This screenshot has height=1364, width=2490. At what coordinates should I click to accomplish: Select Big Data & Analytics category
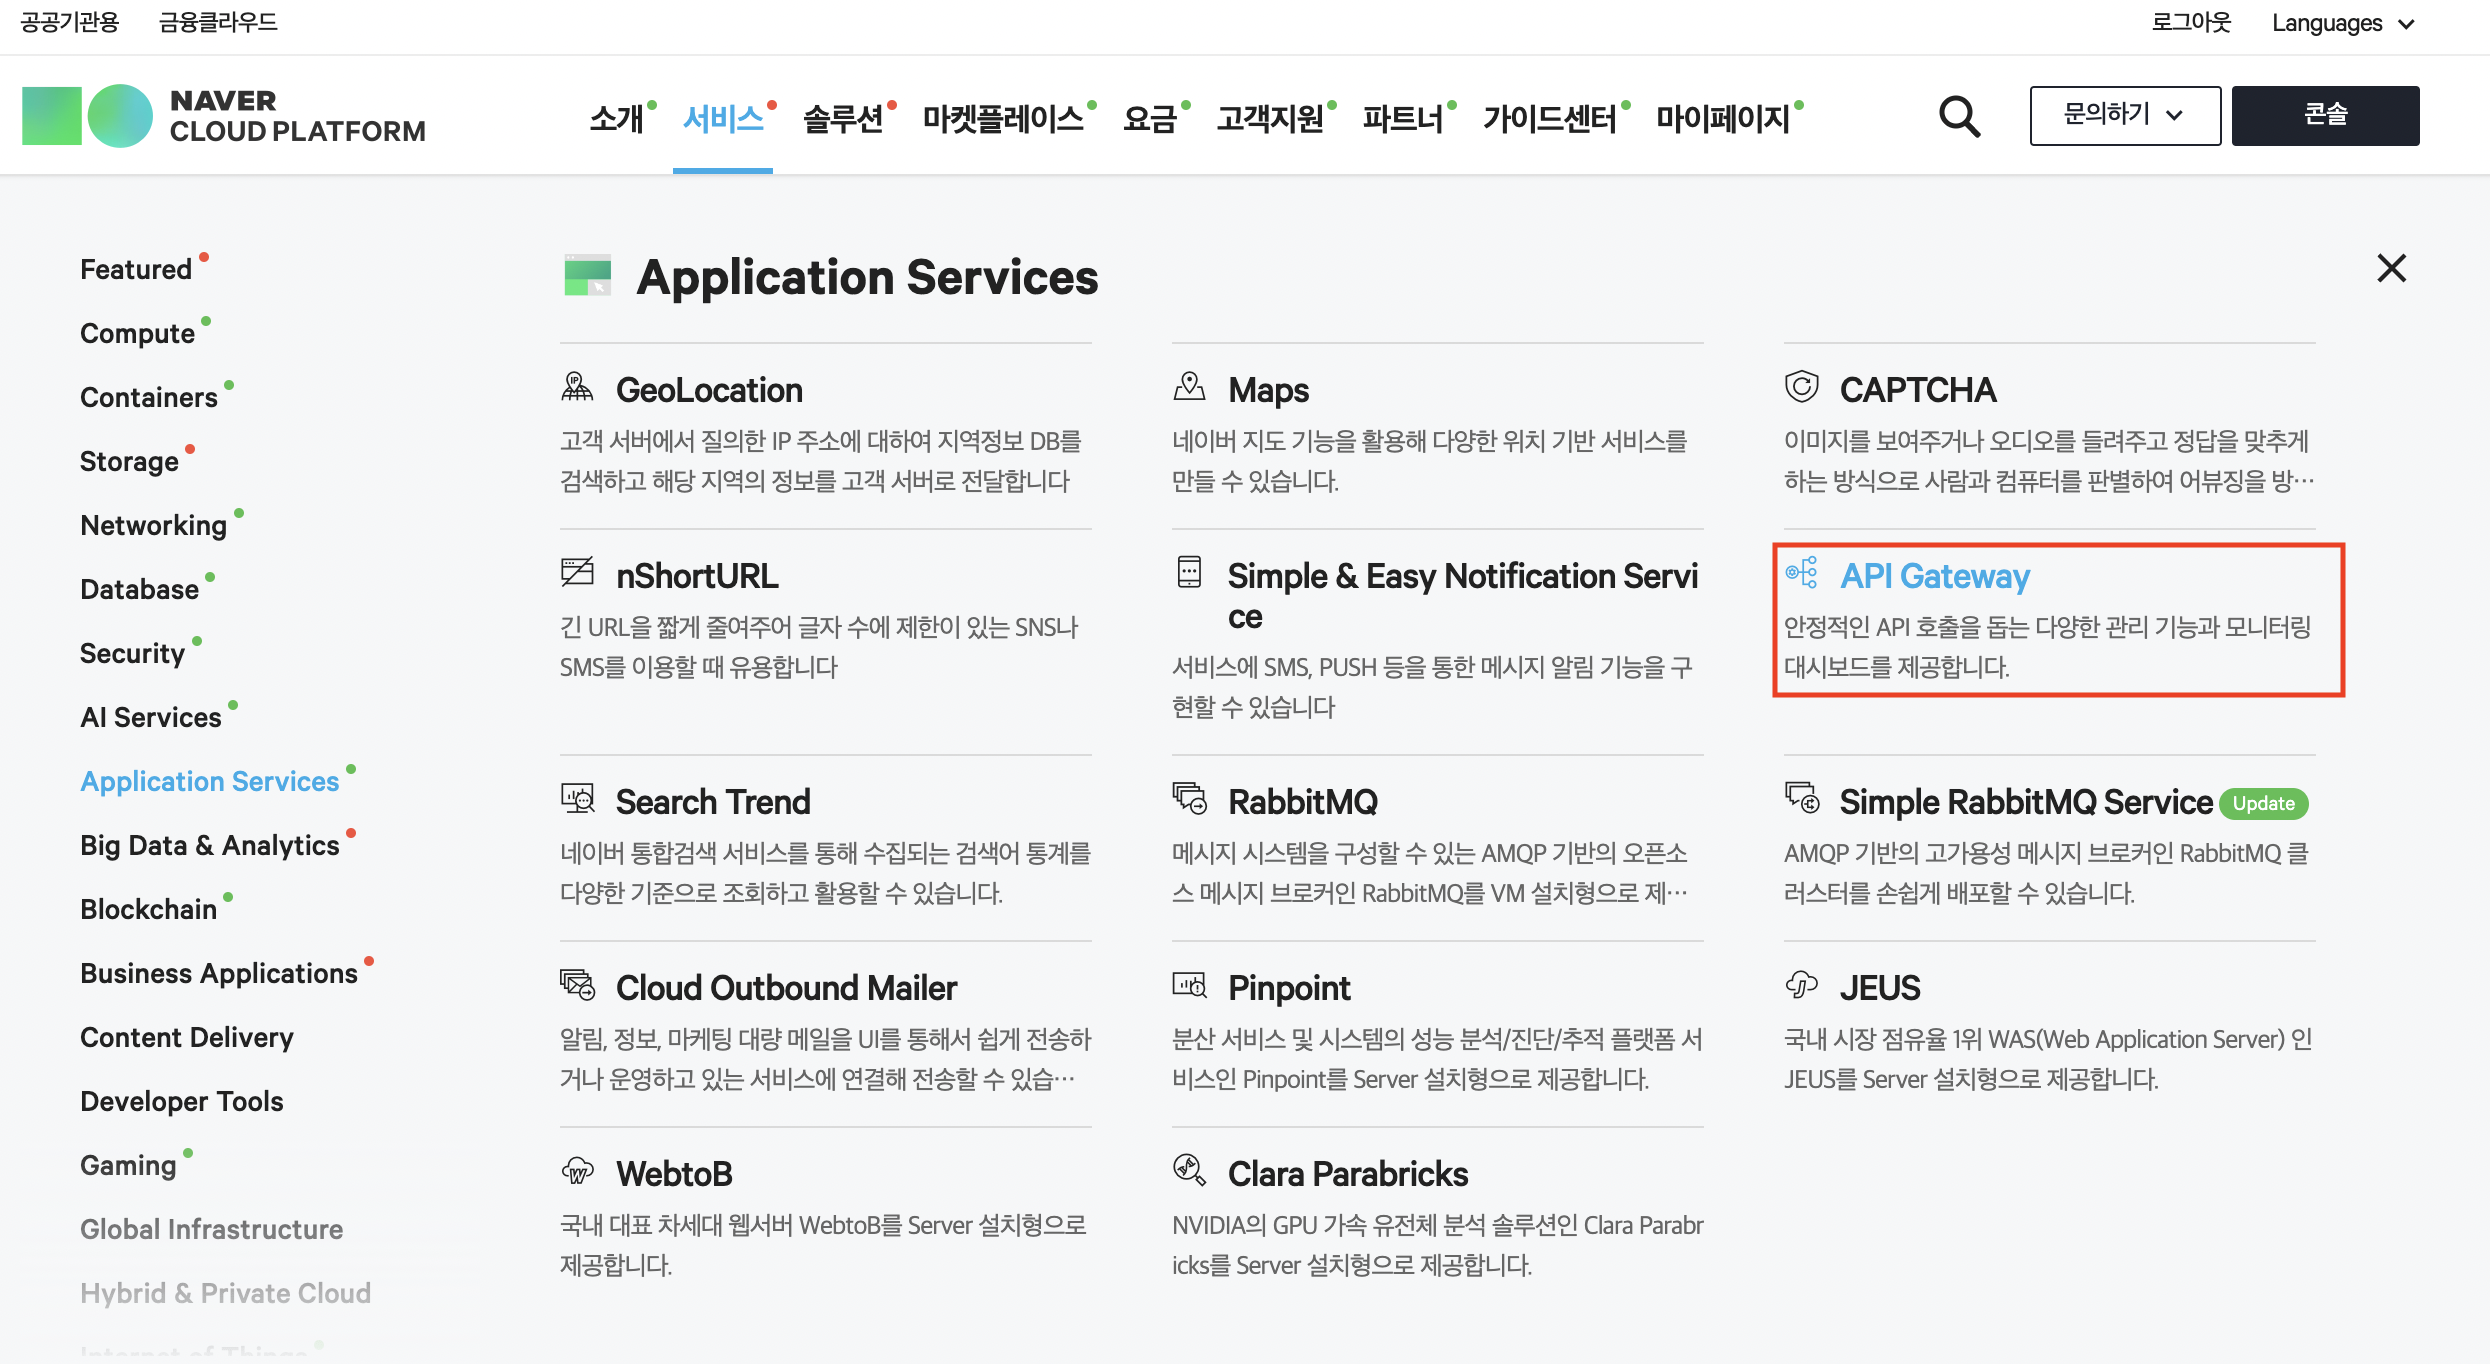coord(210,845)
